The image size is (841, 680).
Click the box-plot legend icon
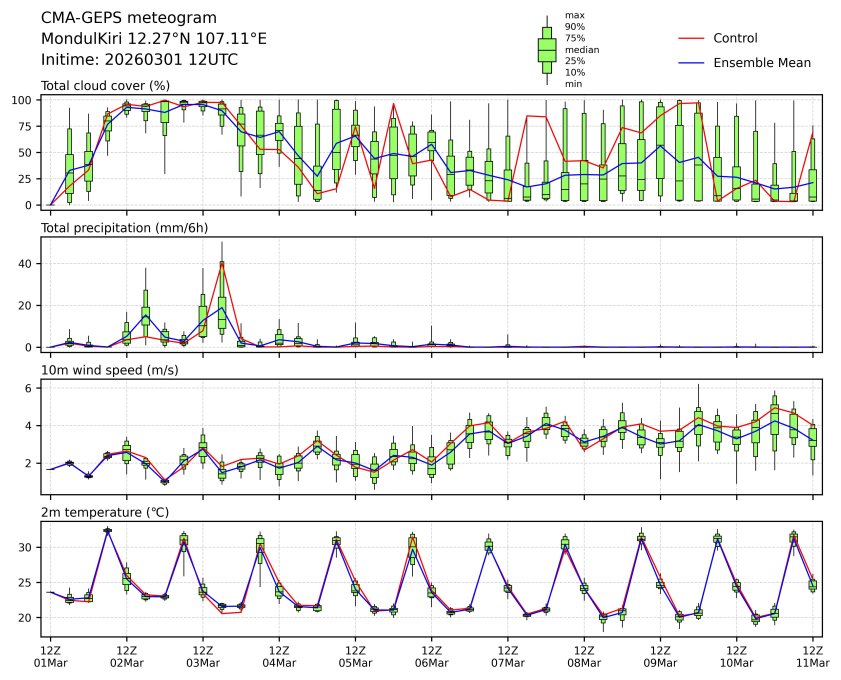[x=547, y=50]
